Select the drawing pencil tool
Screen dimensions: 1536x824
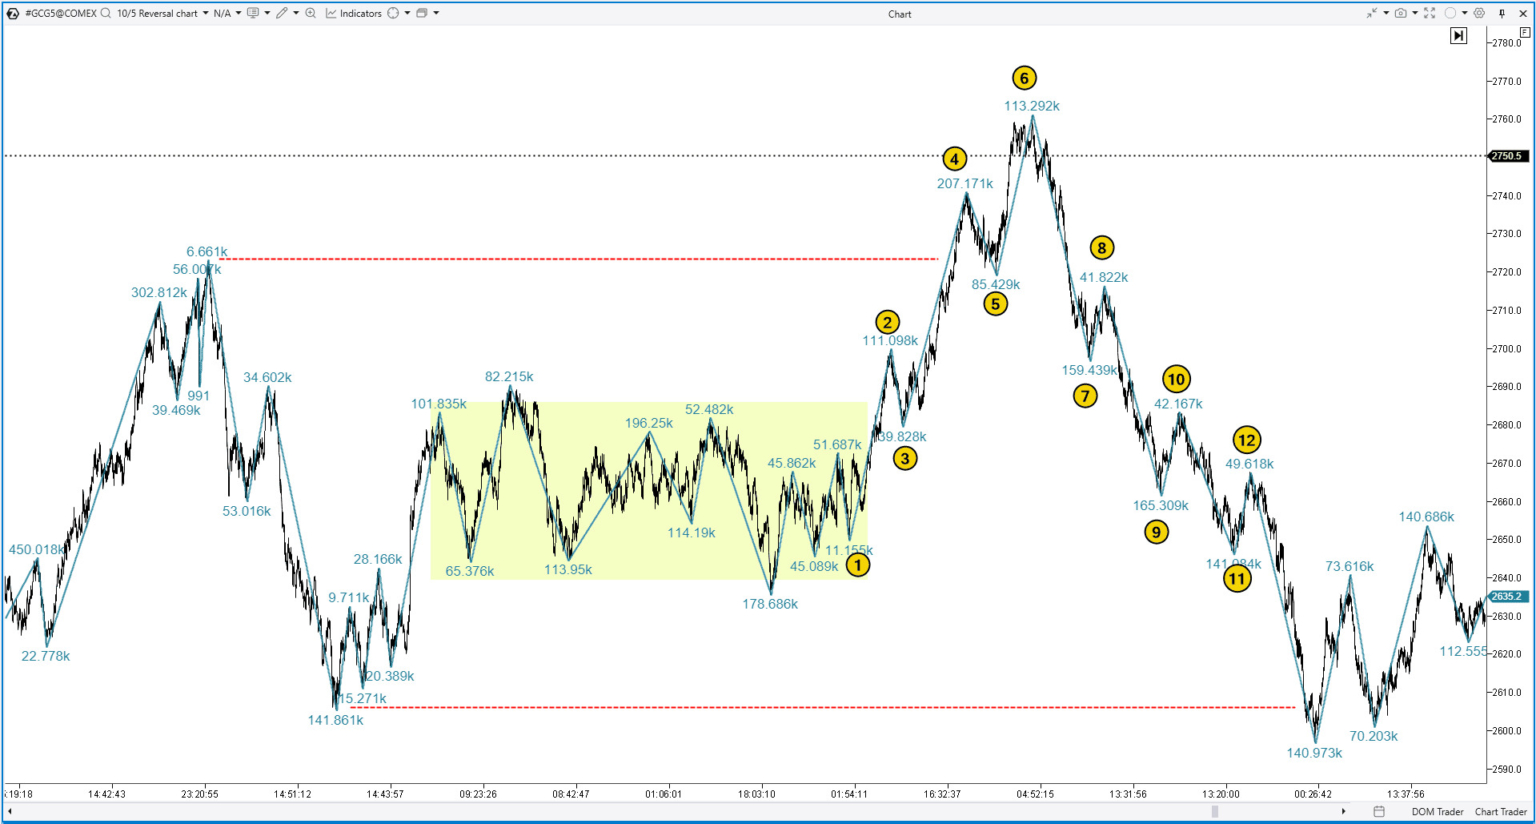pos(283,13)
